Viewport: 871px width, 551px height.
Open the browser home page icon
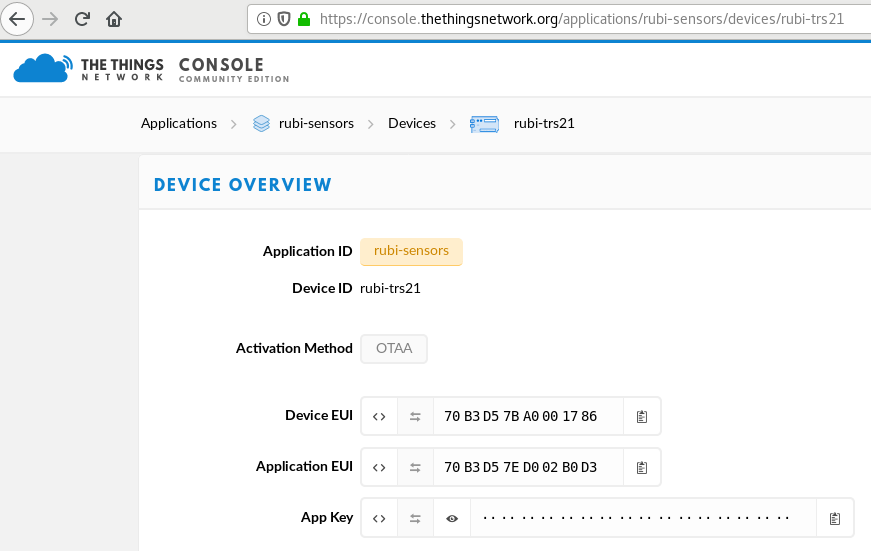[114, 19]
